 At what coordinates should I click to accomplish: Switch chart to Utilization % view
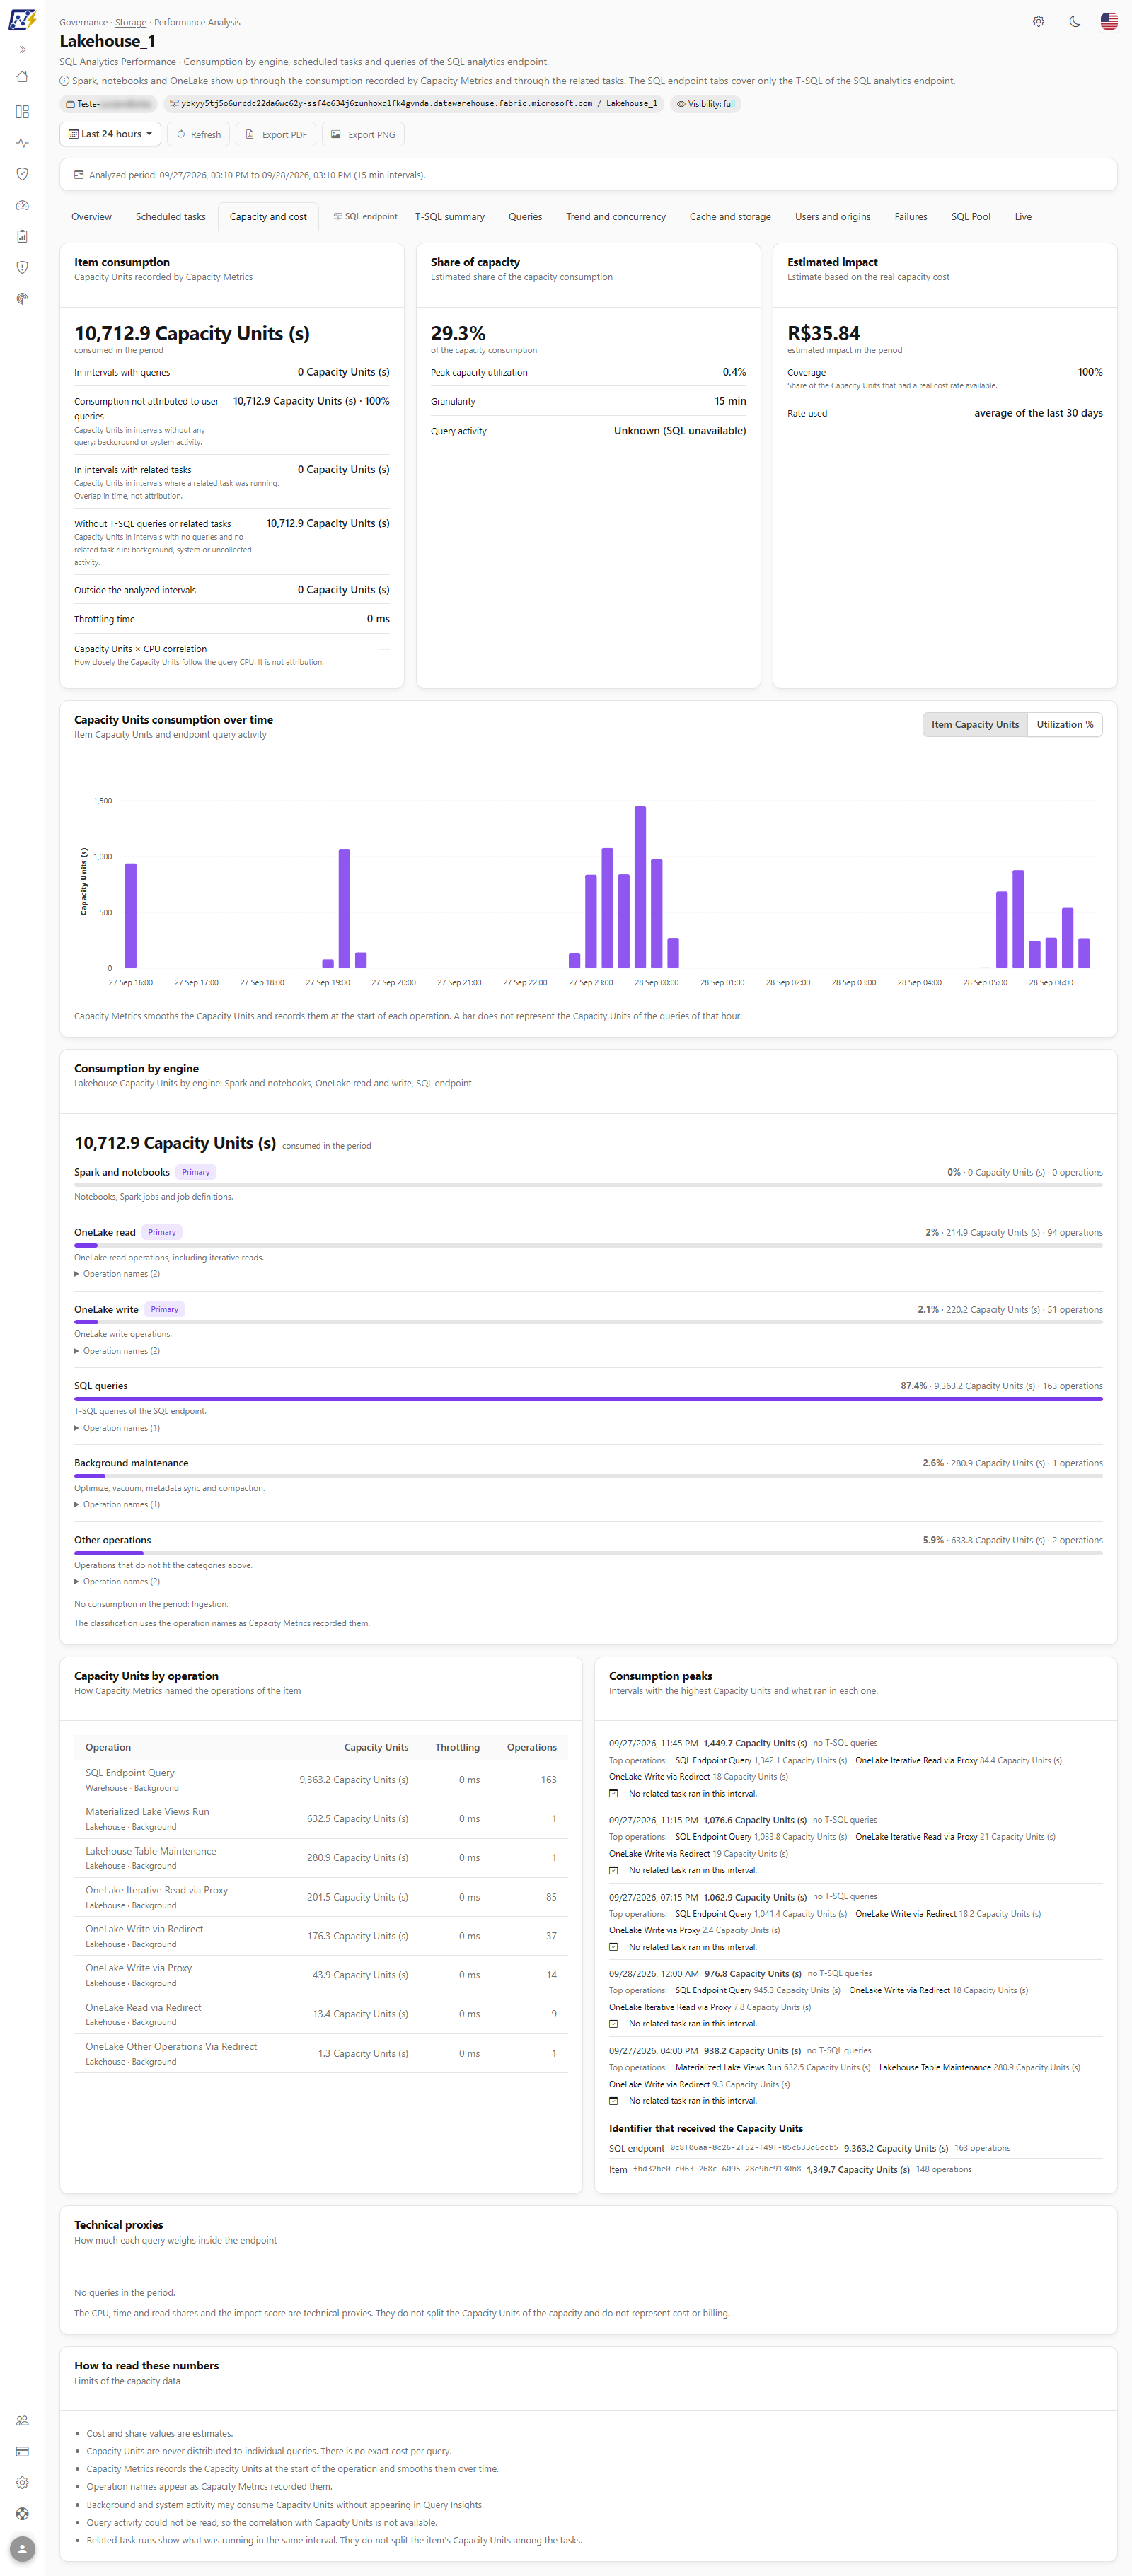(x=1064, y=724)
